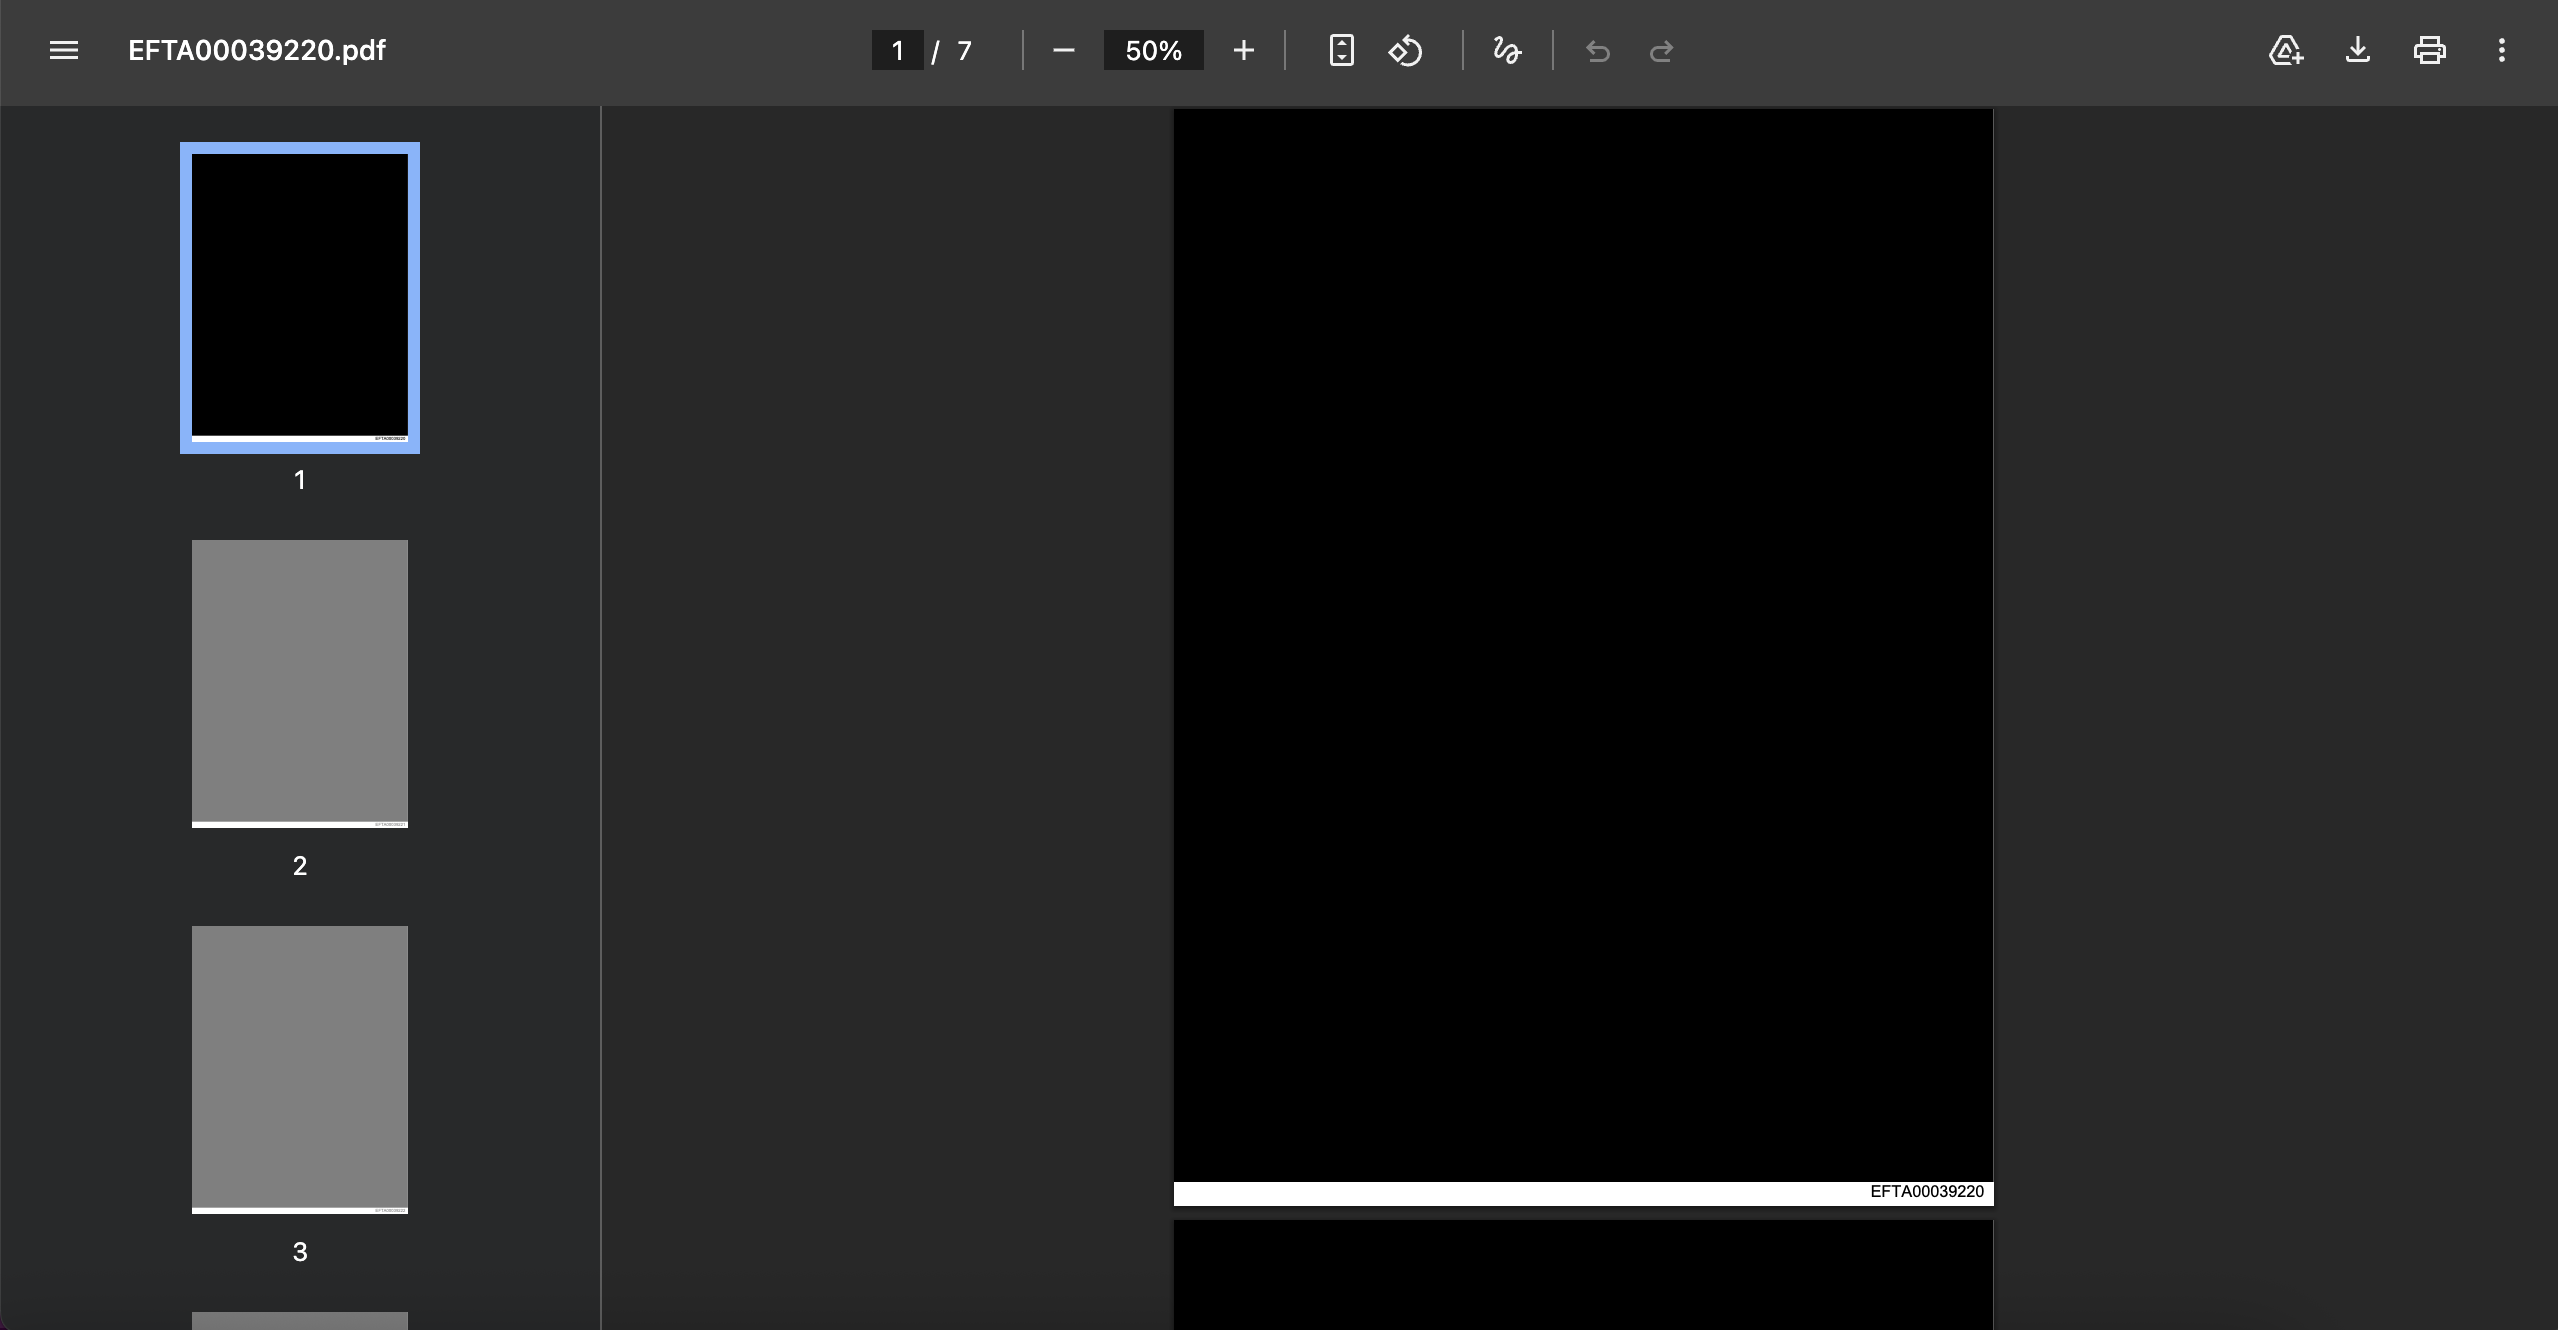Open the three-dot overflow menu
Viewport: 2558px width, 1330px height.
tap(2504, 50)
